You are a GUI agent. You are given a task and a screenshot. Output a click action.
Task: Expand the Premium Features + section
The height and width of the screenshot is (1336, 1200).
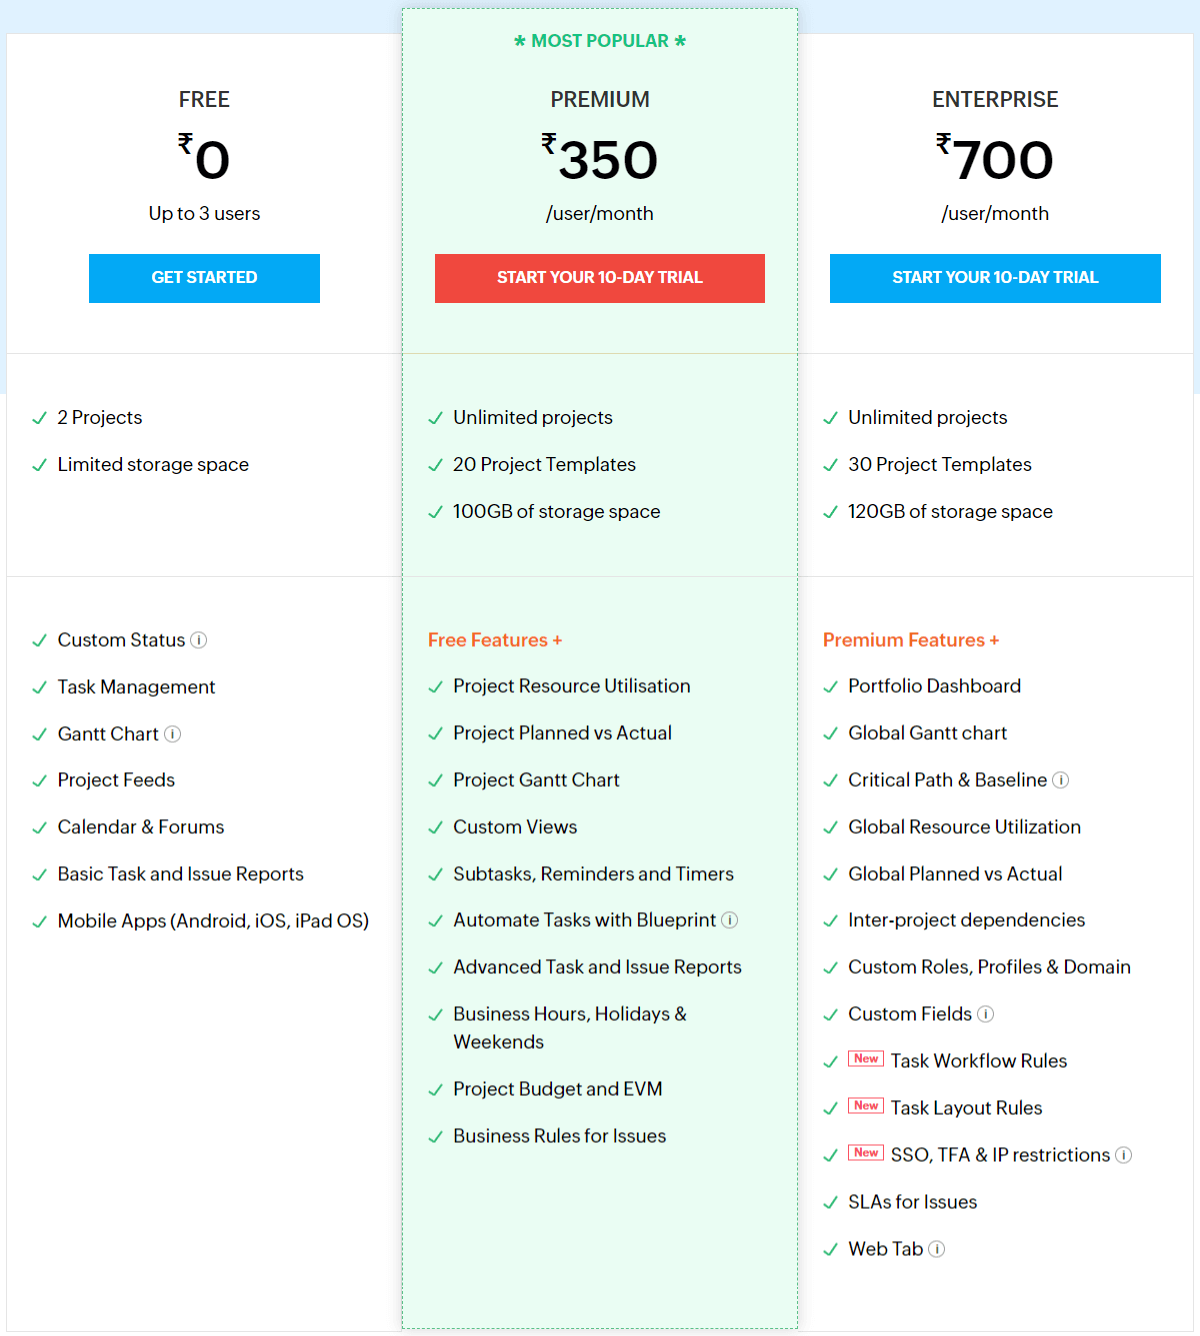coord(910,640)
